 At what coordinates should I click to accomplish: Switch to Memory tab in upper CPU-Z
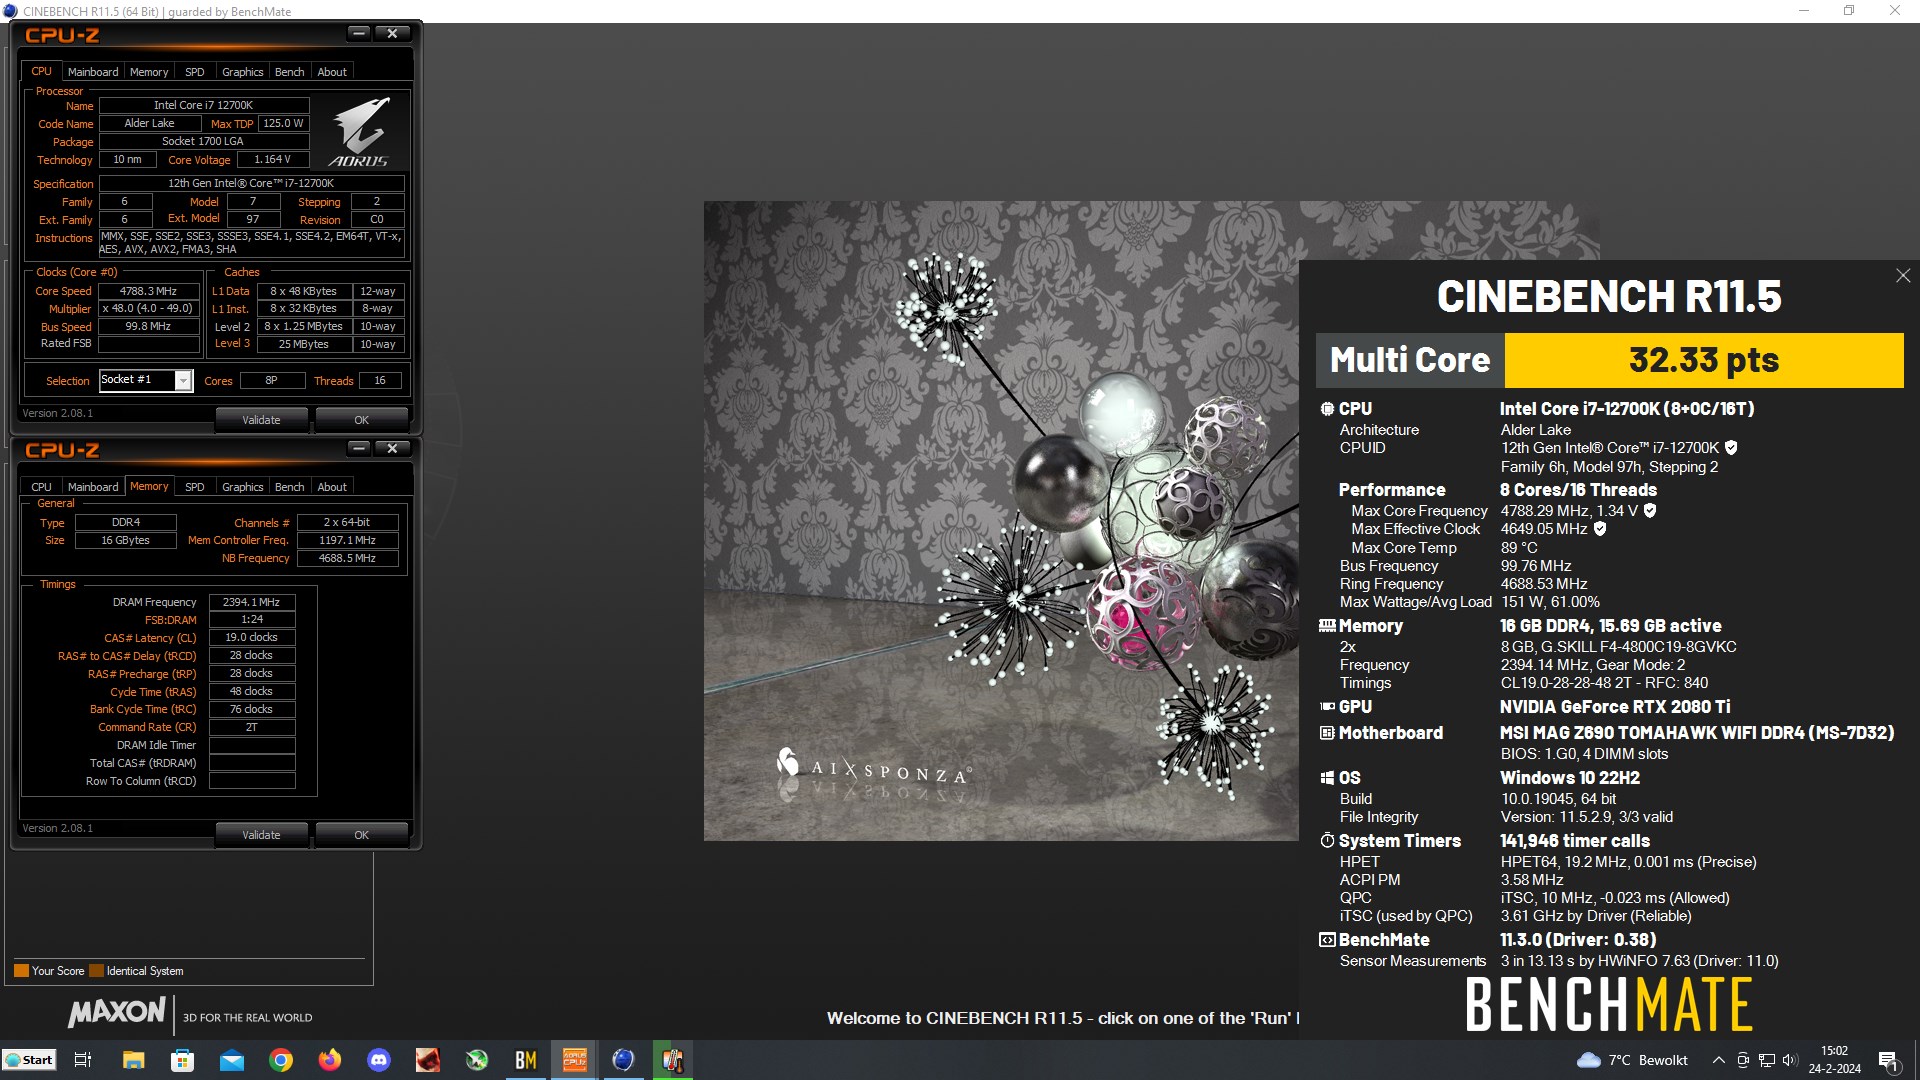(x=149, y=72)
